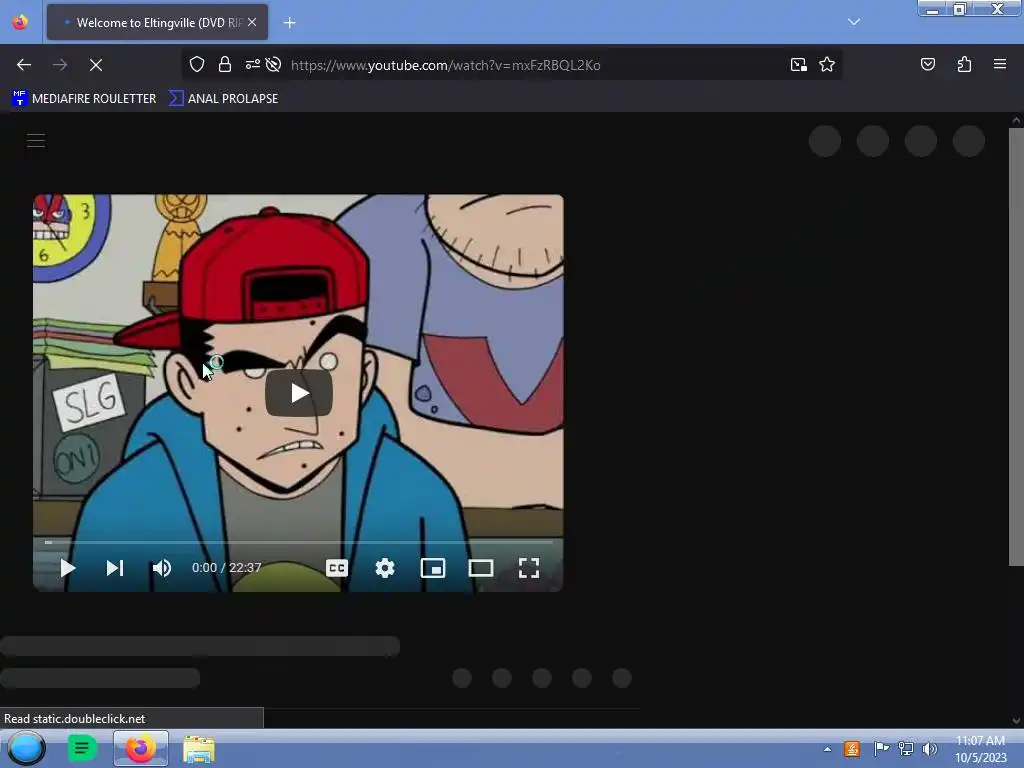Screen dimensions: 1024x768
Task: Close the Welcome to Eltingville tab
Action: (252, 22)
